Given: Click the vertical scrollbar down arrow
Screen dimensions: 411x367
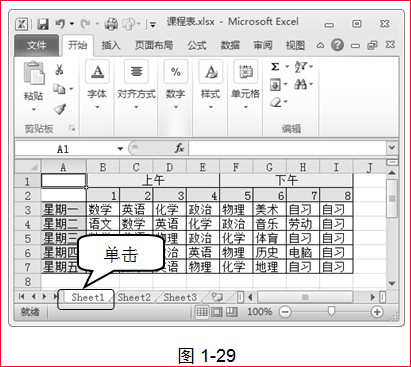Looking at the screenshot, I should click(392, 284).
